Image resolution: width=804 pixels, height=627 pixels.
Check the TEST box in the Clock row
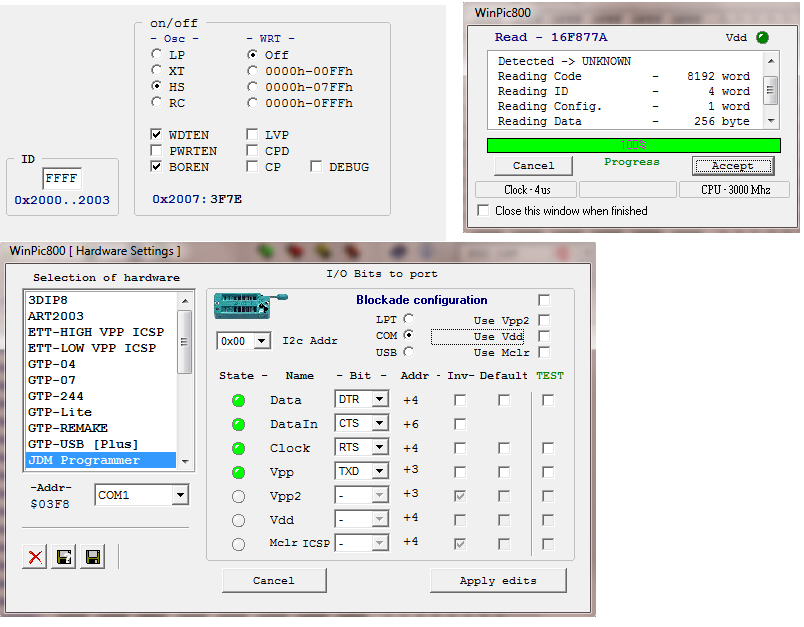coord(548,449)
